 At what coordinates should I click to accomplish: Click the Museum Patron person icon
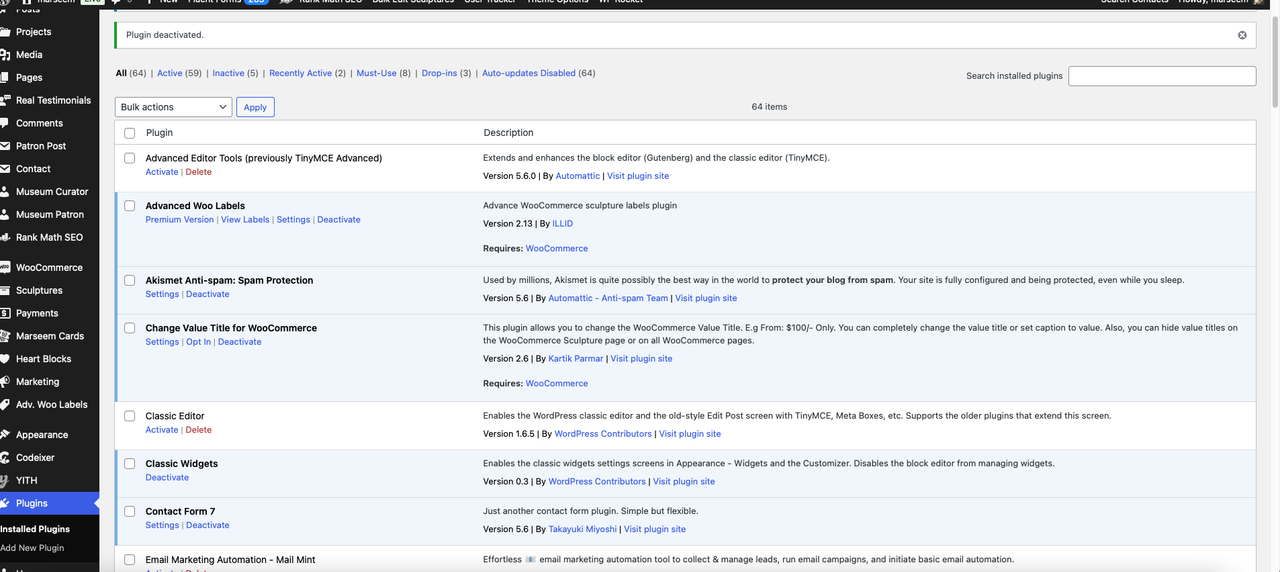click(x=6, y=215)
